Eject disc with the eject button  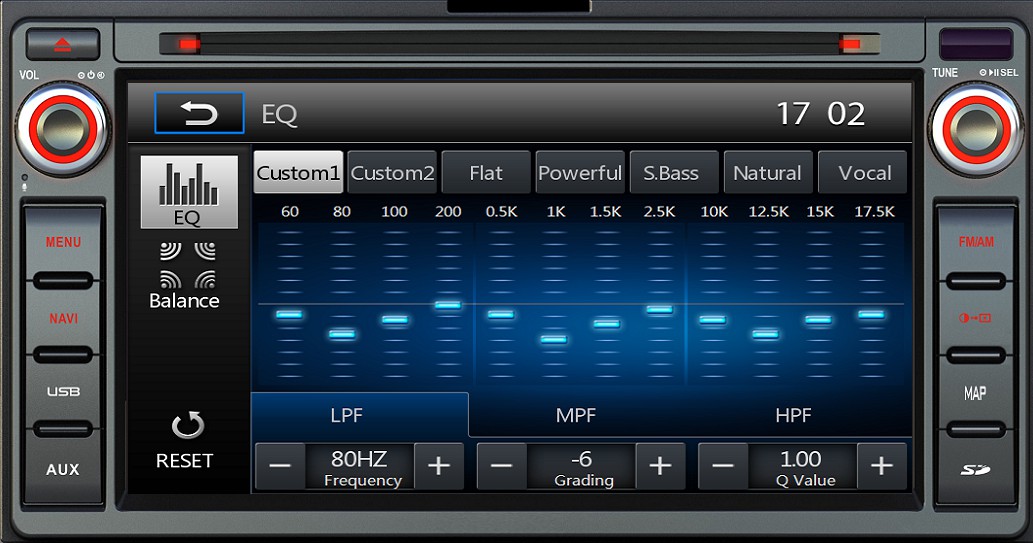63,45
